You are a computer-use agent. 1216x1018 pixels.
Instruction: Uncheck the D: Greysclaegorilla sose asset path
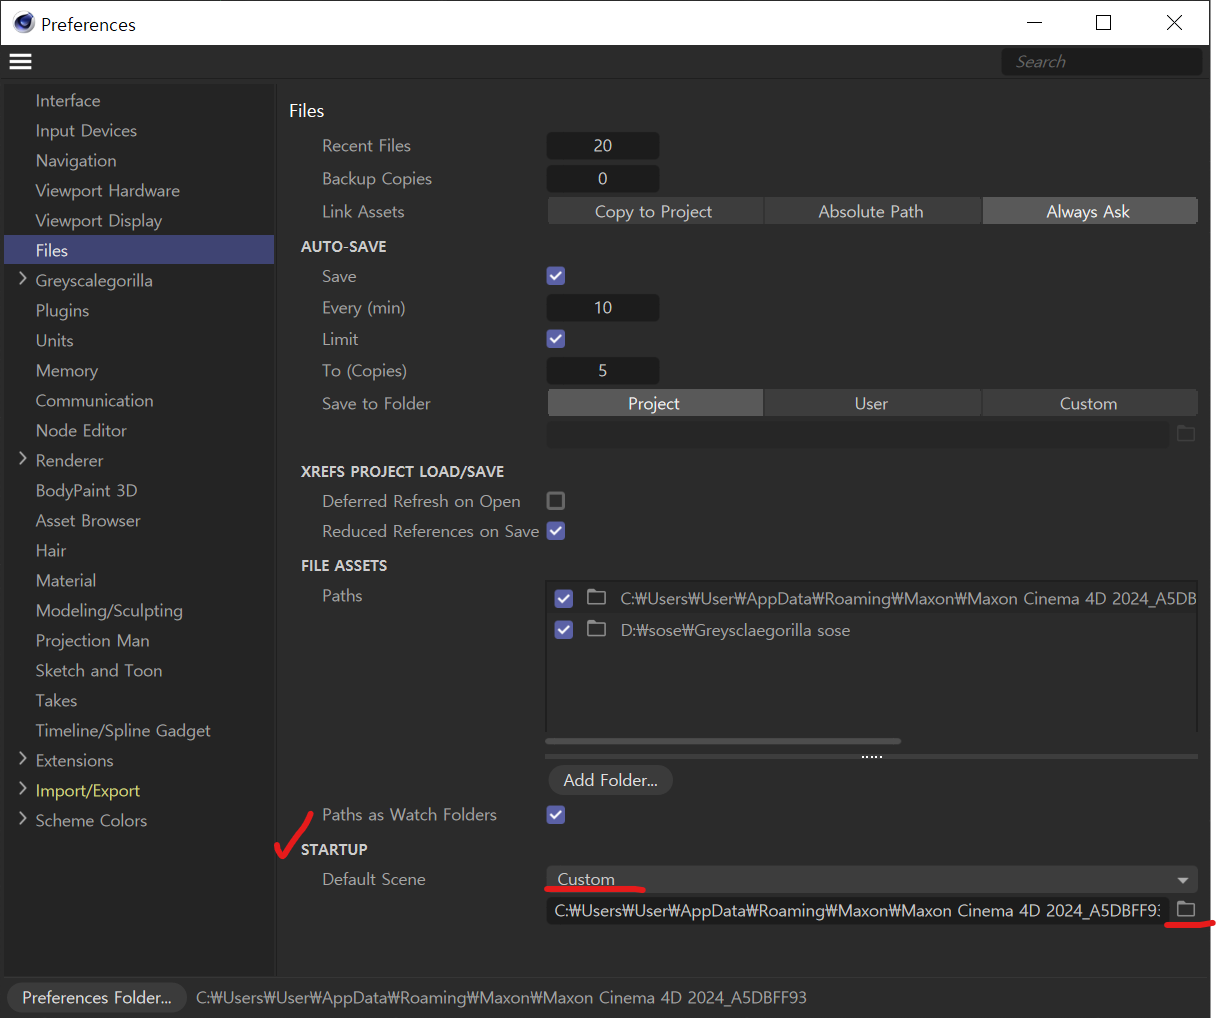[564, 630]
